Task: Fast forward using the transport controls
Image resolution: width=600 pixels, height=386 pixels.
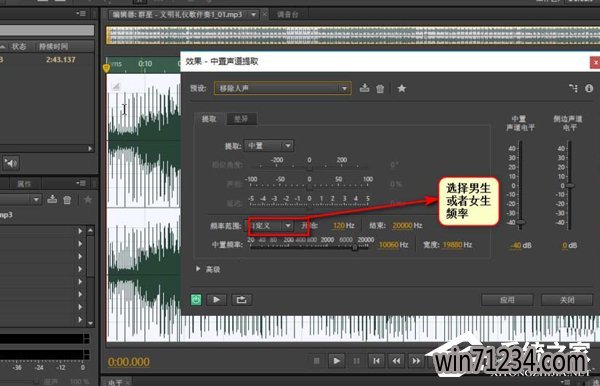Action: (x=416, y=361)
